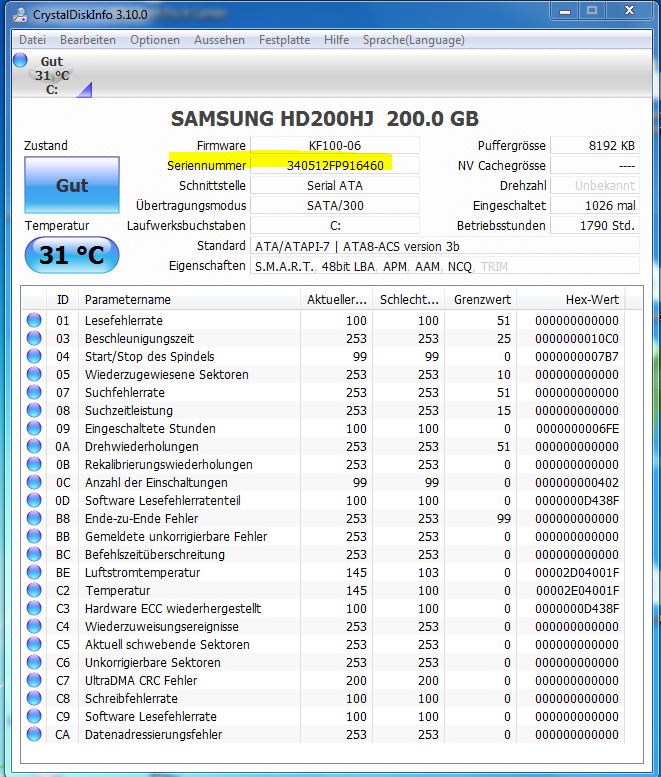Click the ID column header
This screenshot has height=777, width=661.
[x=63, y=299]
